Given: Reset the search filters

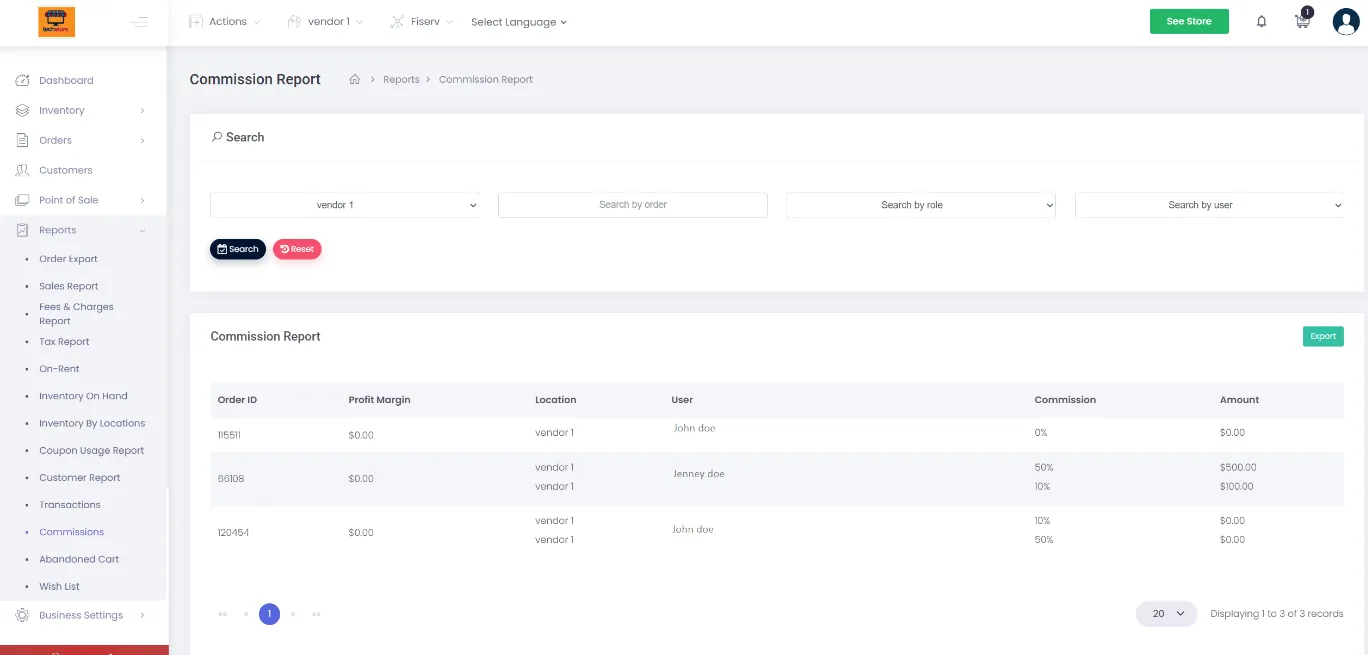Looking at the screenshot, I should pyautogui.click(x=296, y=248).
